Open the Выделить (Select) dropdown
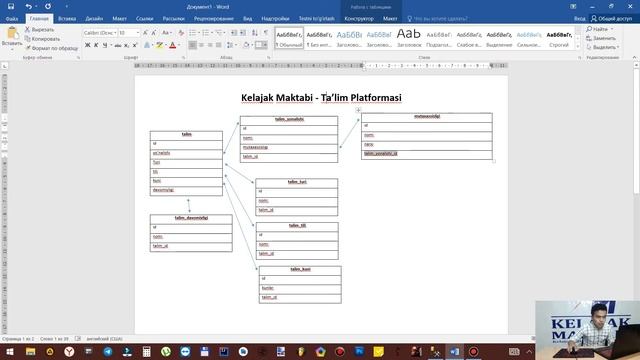 [x=602, y=47]
